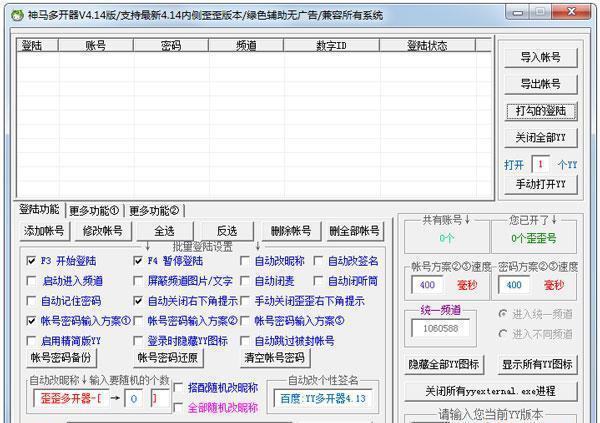Enable 自动闭麦 checkbox
Viewport: 600px width, 423px height.
(245, 281)
